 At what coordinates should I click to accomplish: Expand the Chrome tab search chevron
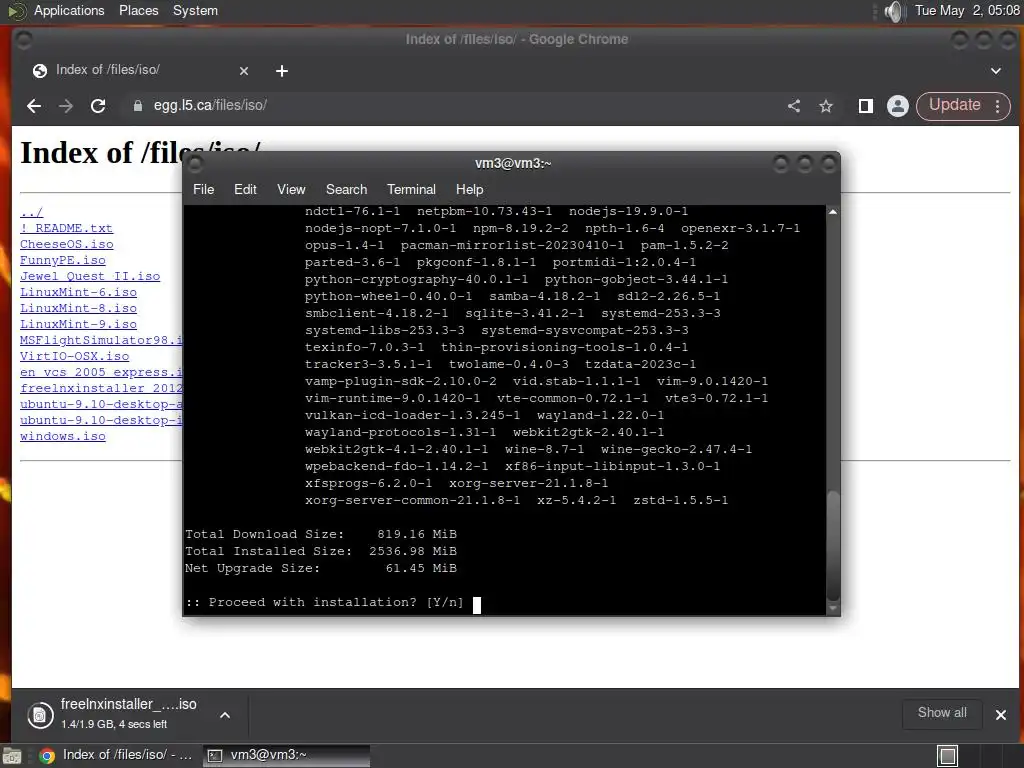[x=996, y=71]
